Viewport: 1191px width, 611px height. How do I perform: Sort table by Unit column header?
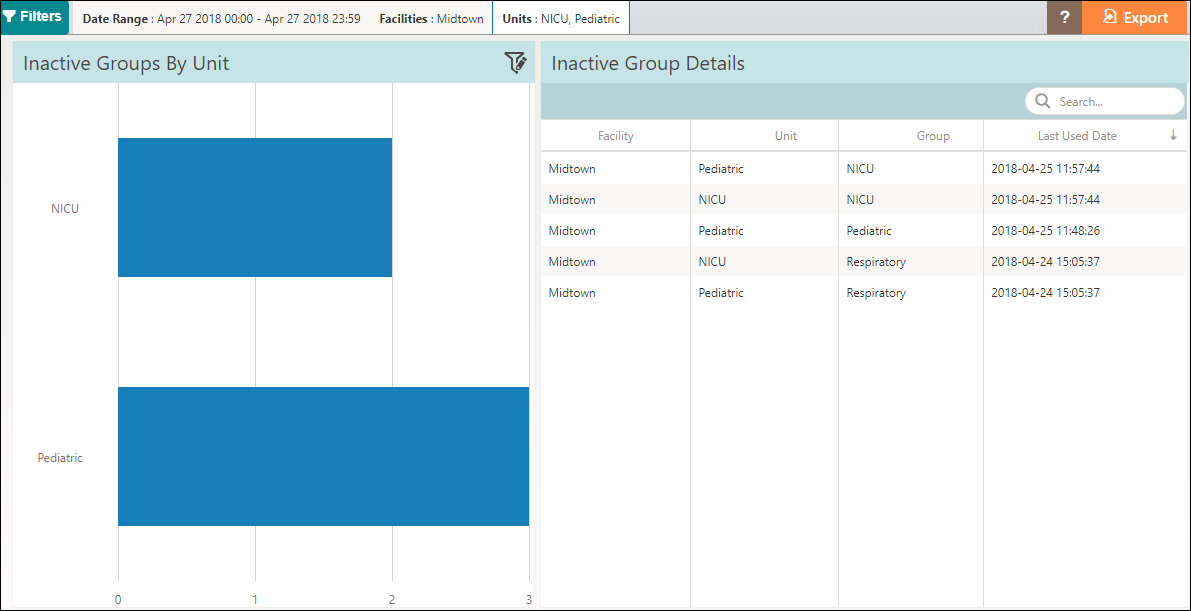click(764, 136)
